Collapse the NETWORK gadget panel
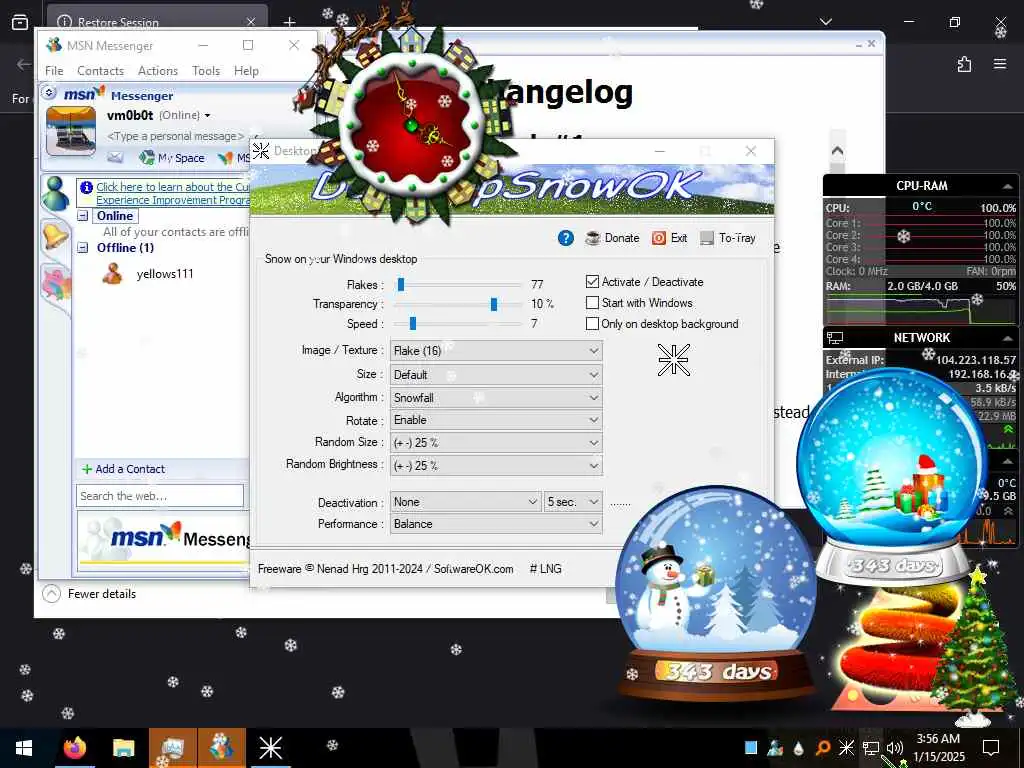Image resolution: width=1024 pixels, height=768 pixels. (x=1007, y=338)
